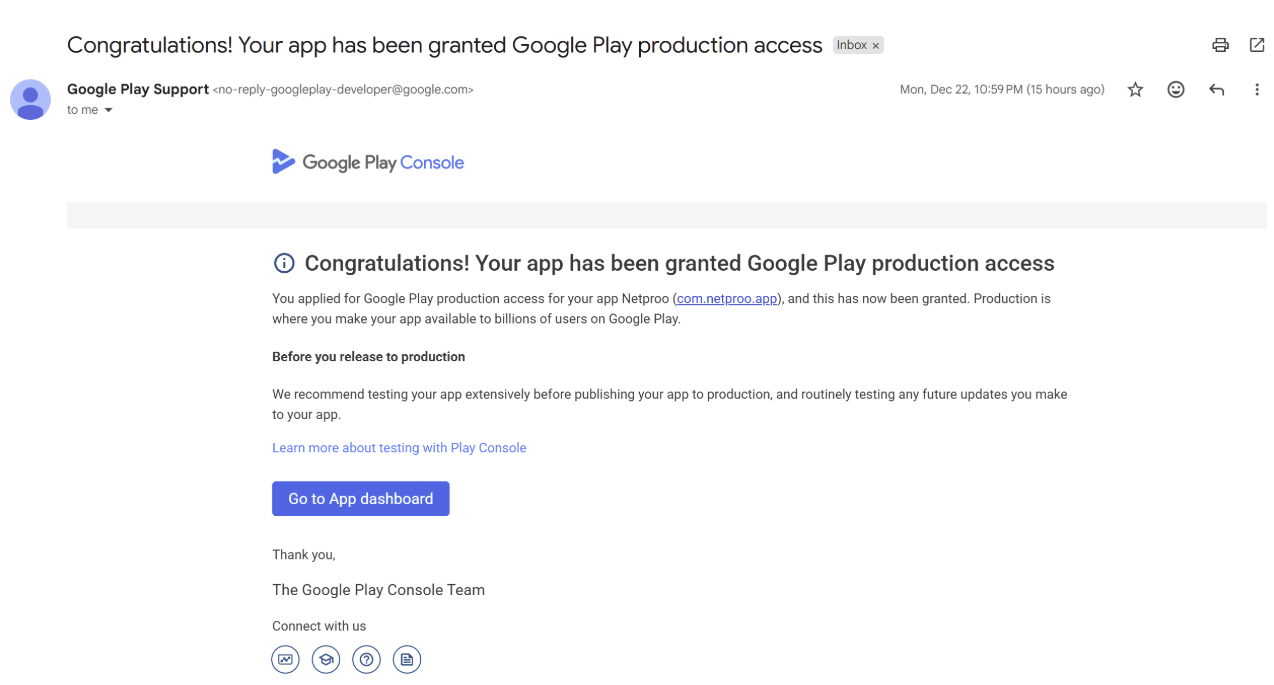
Task: Star this Google Play Support email
Action: 1135,90
